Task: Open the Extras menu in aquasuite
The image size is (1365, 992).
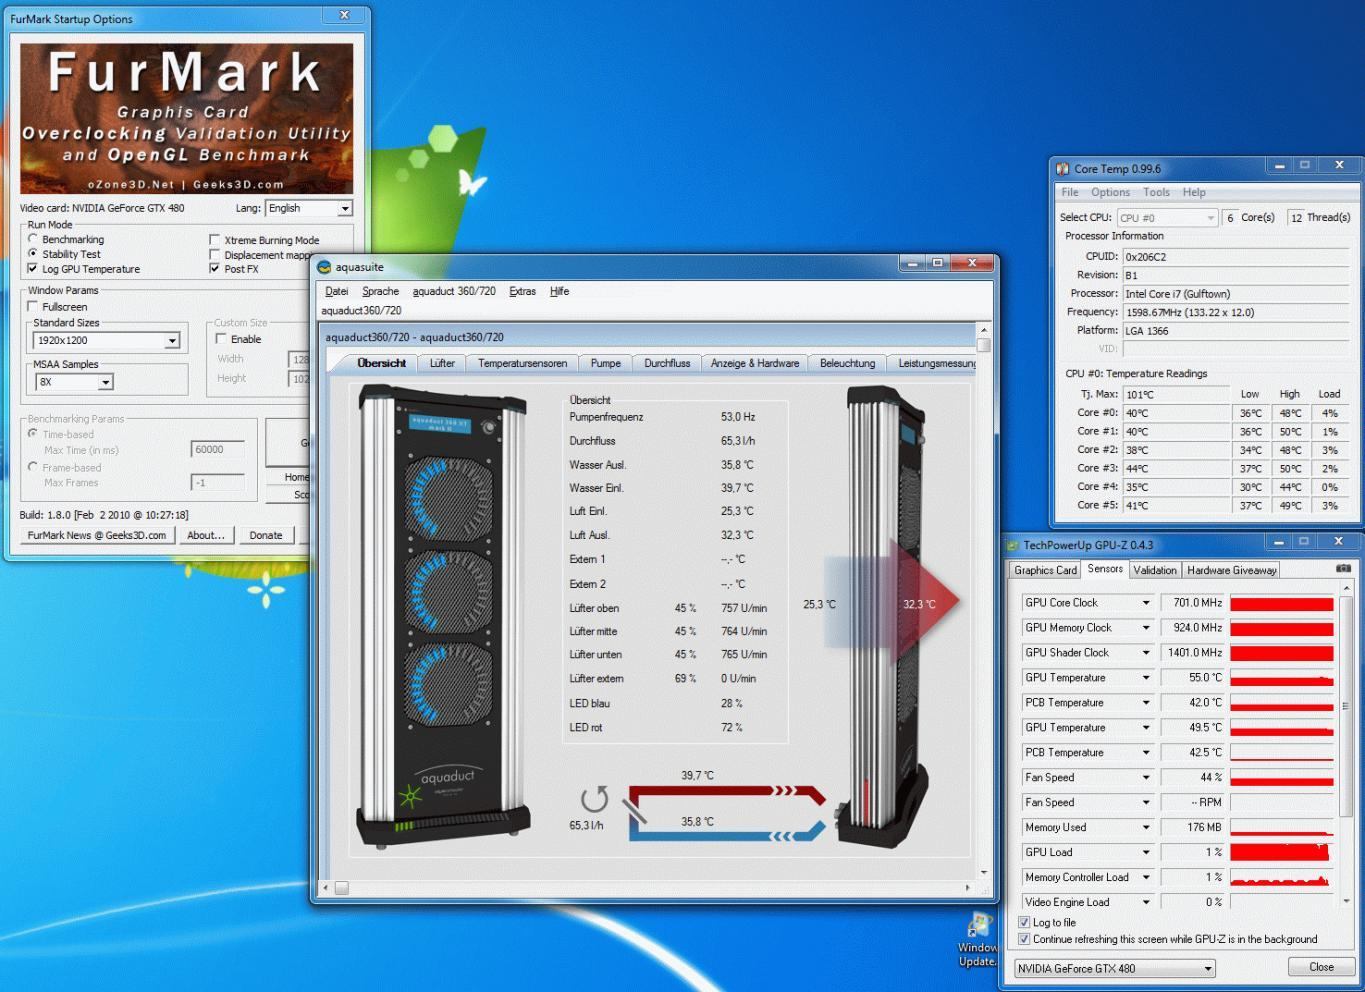Action: click(522, 291)
